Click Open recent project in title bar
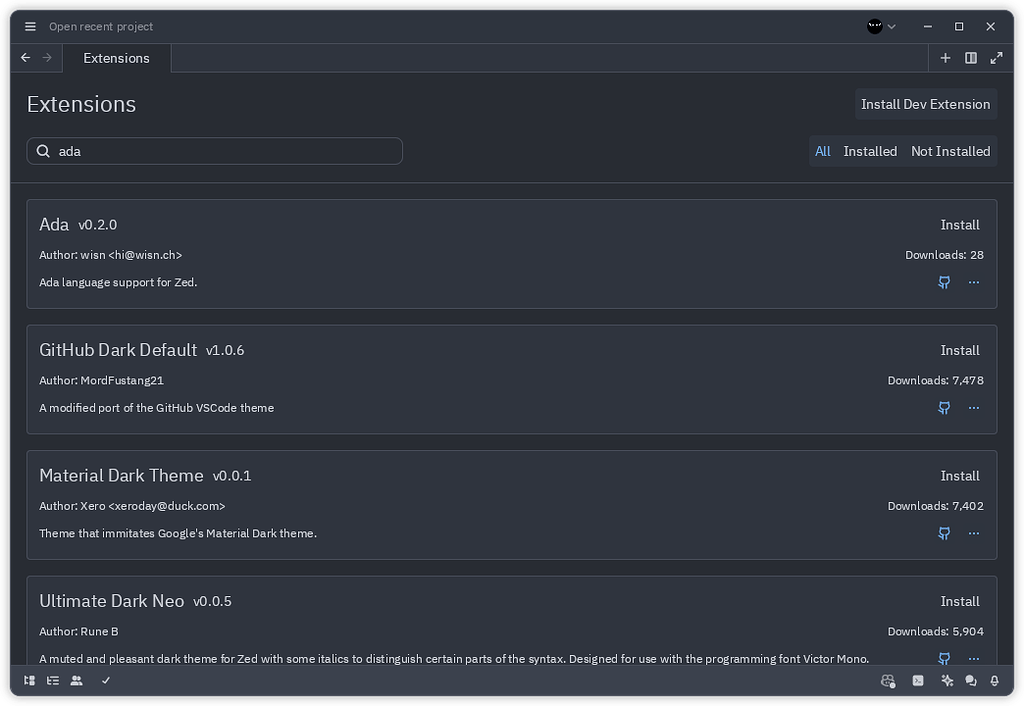 click(x=101, y=26)
